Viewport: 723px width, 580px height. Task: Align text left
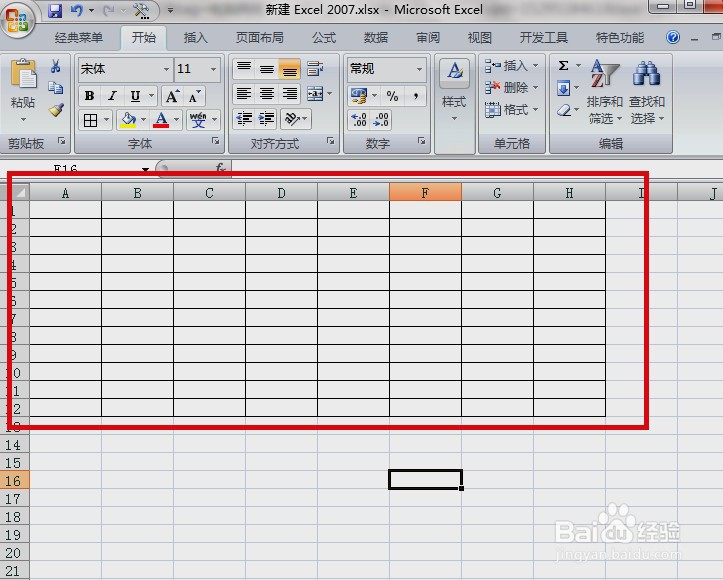pyautogui.click(x=244, y=94)
